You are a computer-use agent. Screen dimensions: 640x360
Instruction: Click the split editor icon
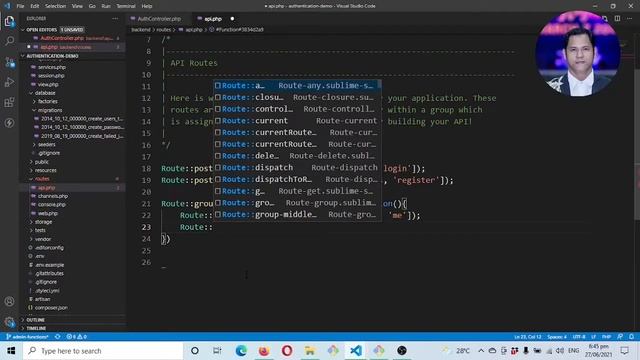tap(617, 19)
